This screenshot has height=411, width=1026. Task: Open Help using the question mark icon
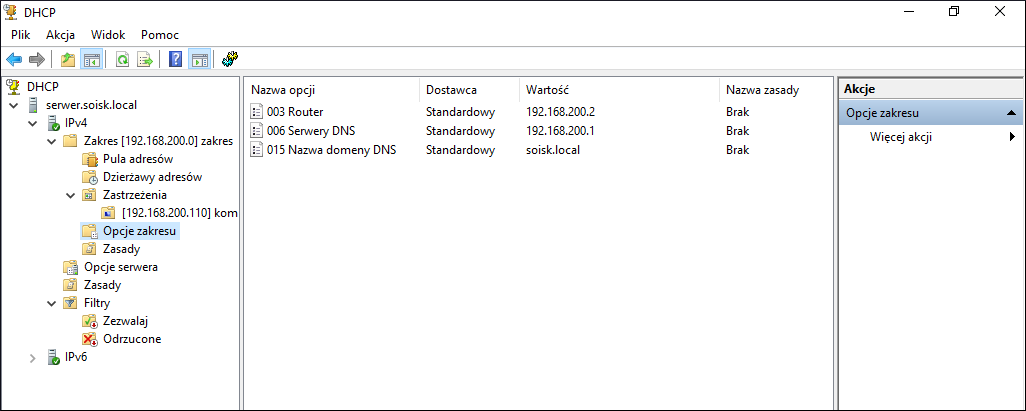175,60
